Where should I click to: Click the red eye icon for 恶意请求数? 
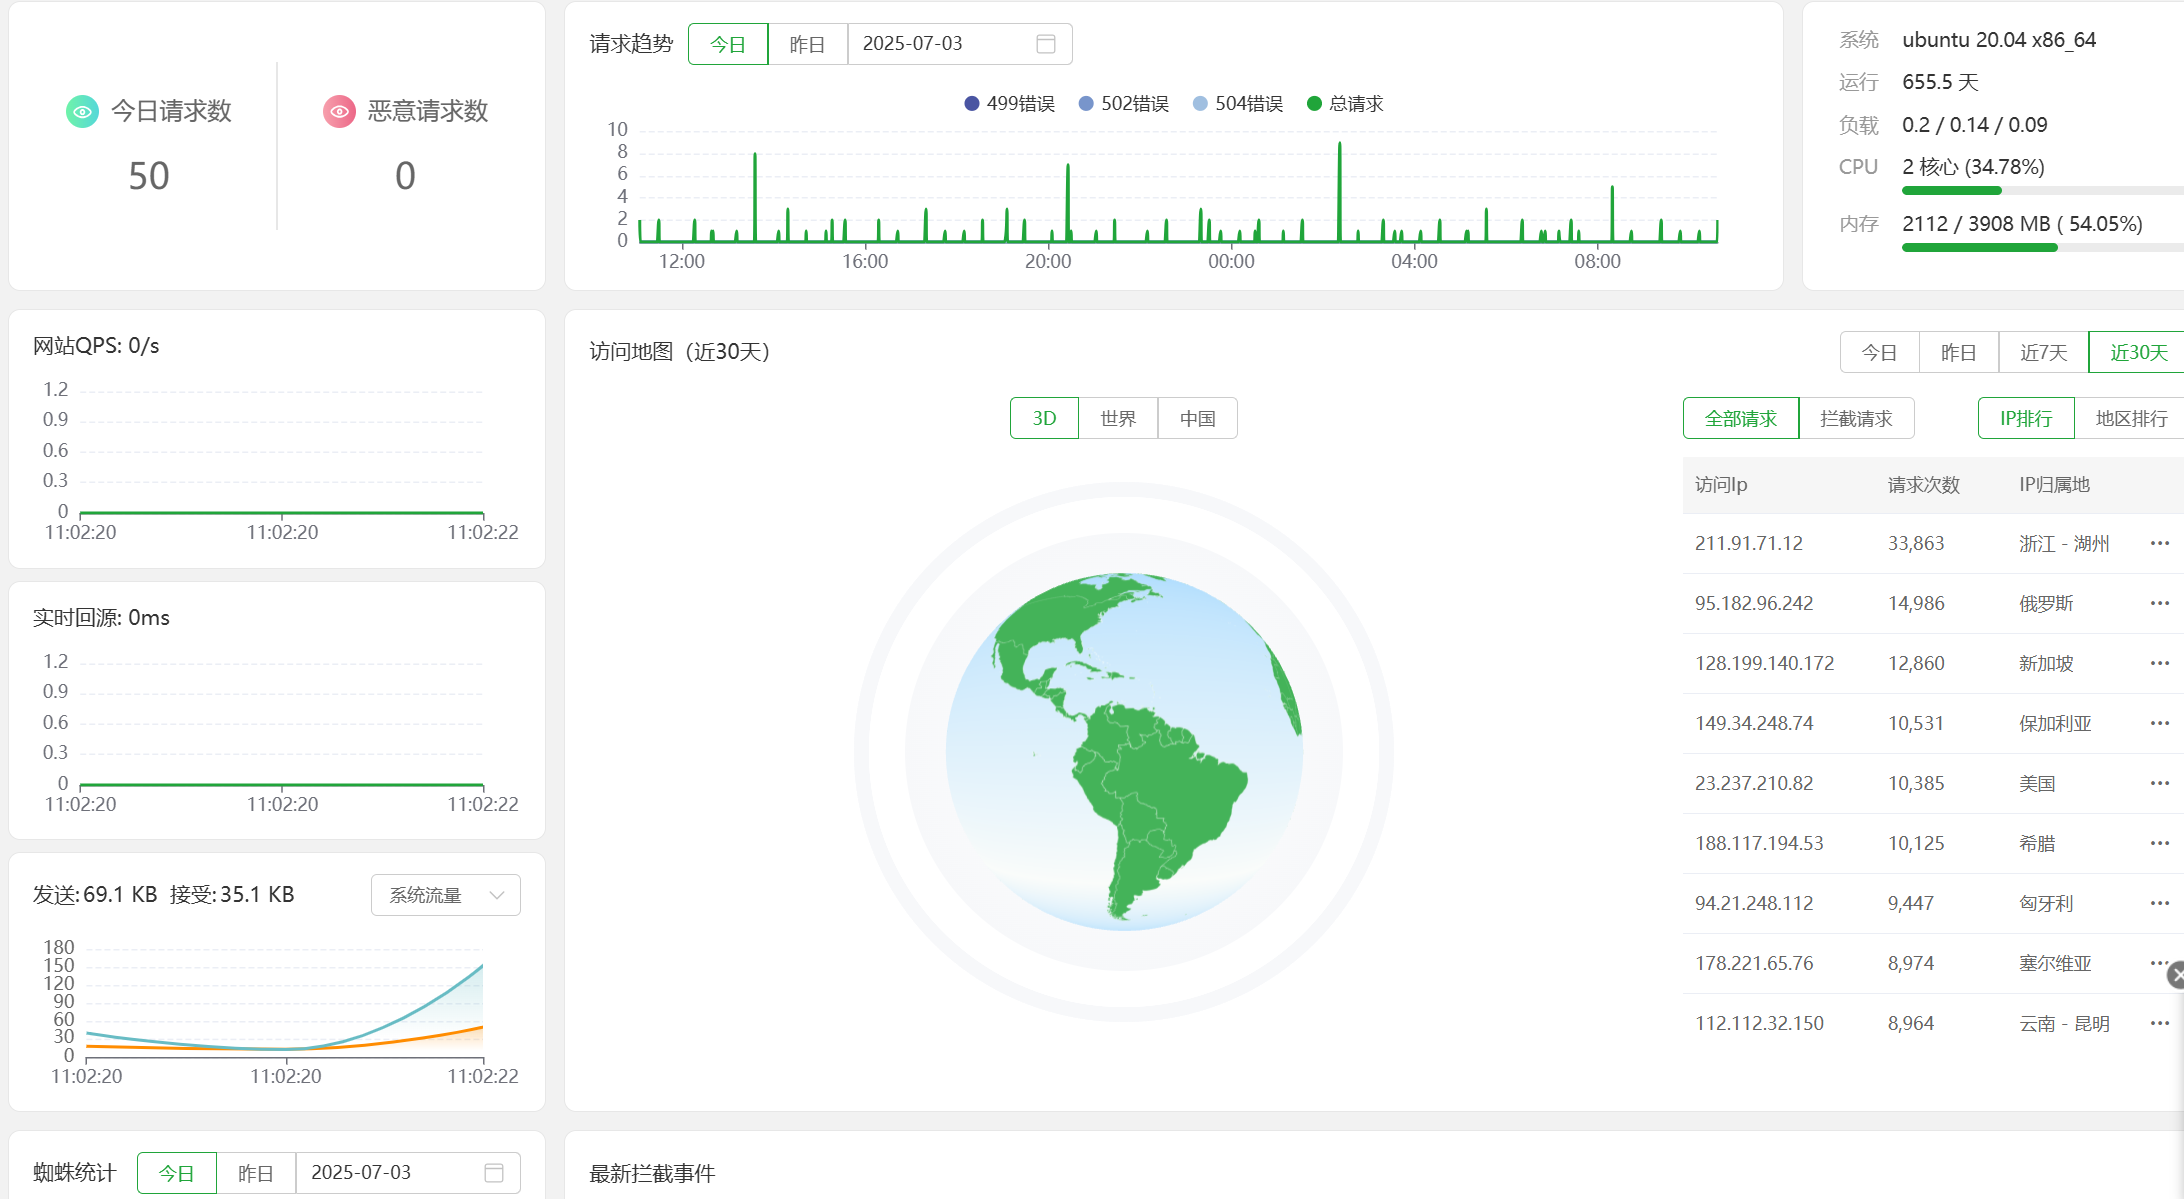pyautogui.click(x=339, y=111)
